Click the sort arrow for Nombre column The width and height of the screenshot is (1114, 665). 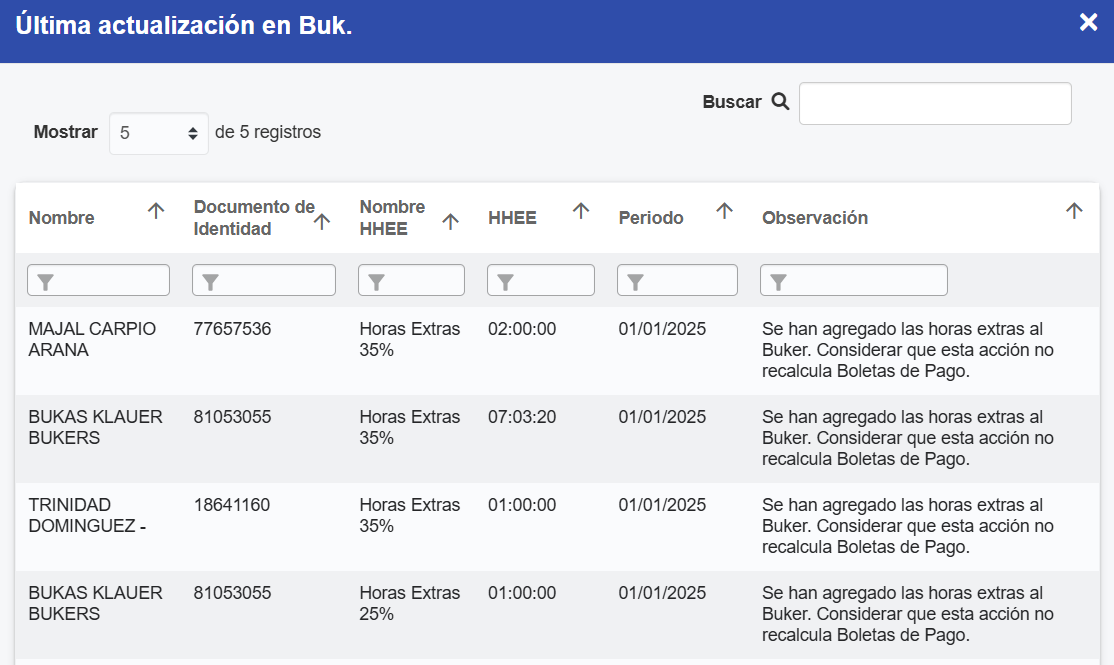(x=156, y=211)
